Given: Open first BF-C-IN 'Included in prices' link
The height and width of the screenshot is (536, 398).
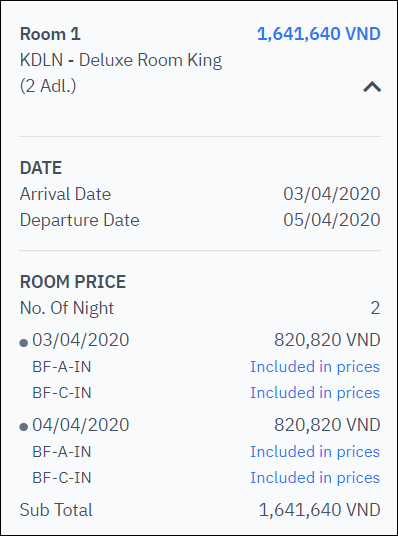Looking at the screenshot, I should (x=315, y=392).
